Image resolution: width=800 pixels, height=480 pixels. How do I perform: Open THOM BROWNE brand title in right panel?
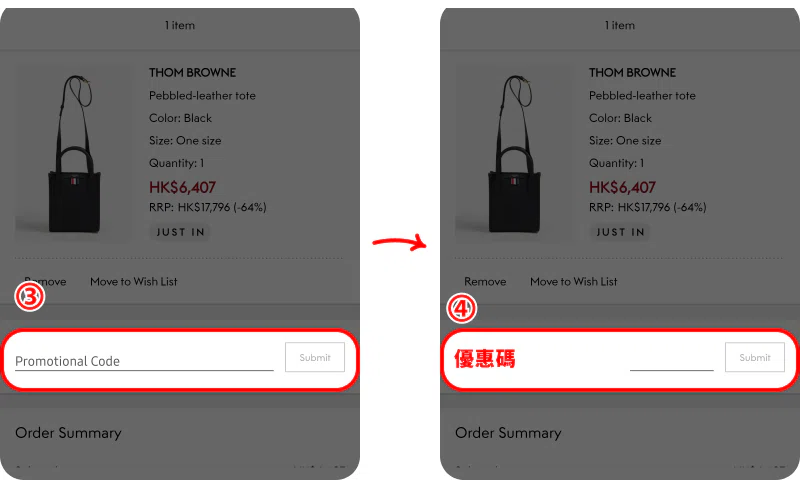(632, 72)
